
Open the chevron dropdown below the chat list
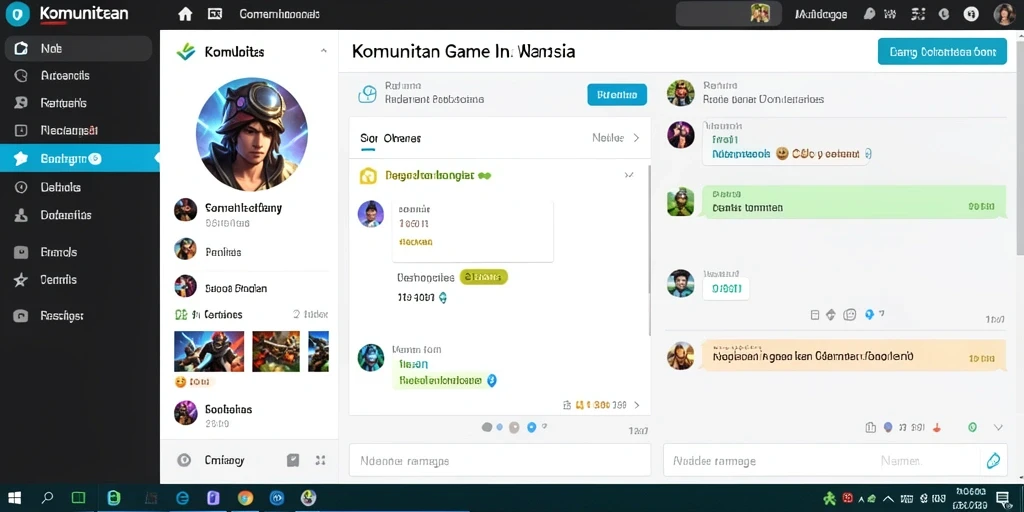(998, 428)
